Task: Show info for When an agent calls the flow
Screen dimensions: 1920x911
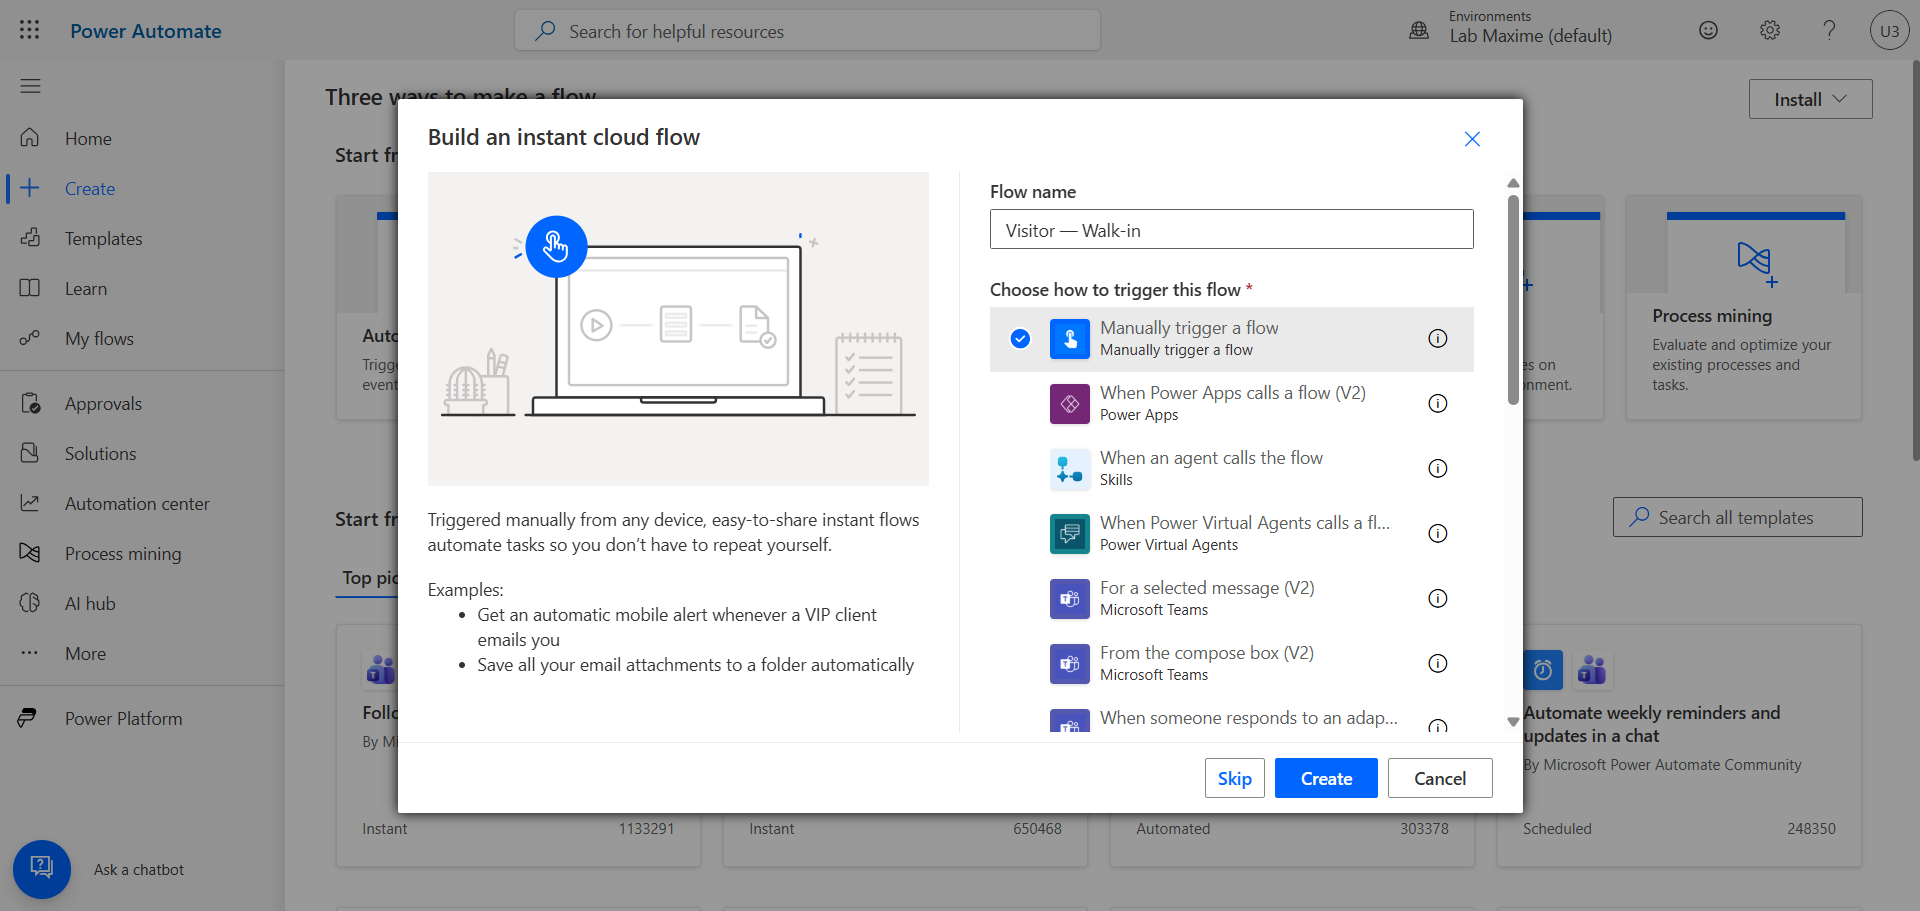Action: 1437,469
